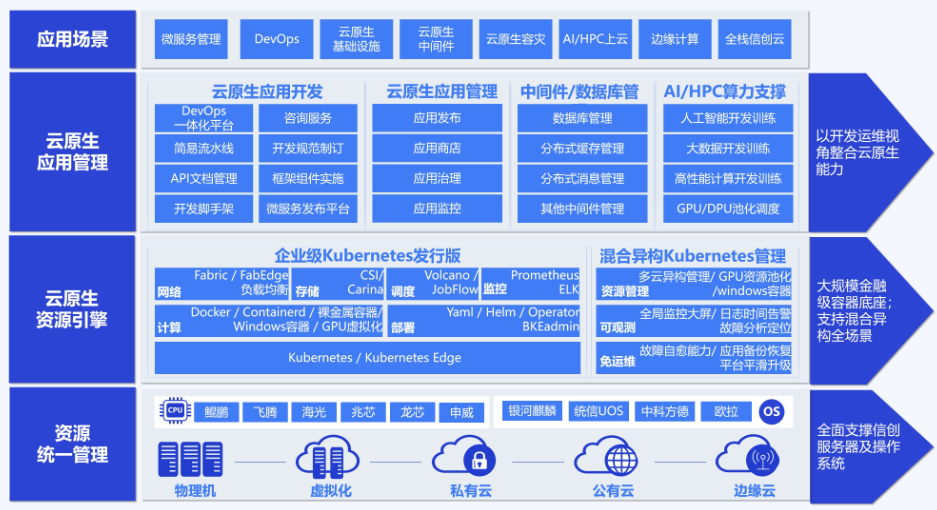Image resolution: width=937 pixels, height=510 pixels.
Task: Click the 云原生中间件 box
Action: [436, 39]
